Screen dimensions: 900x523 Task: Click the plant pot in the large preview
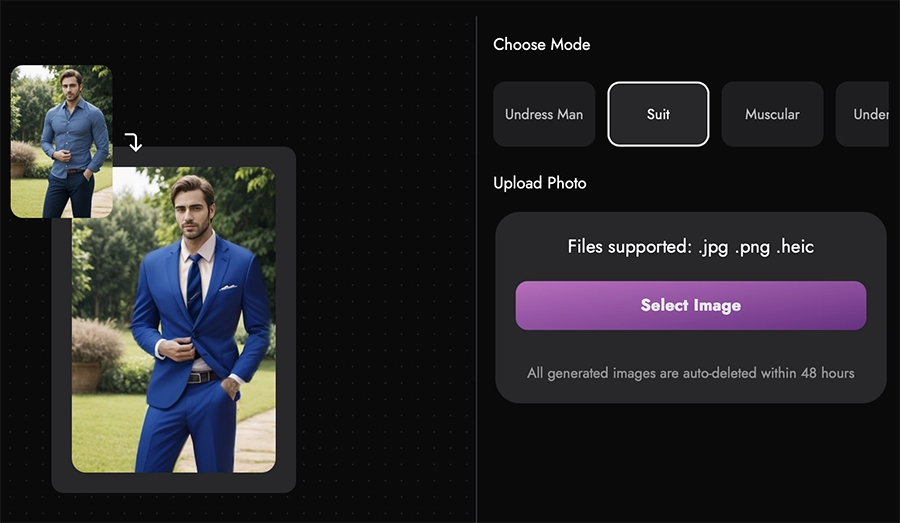(x=88, y=374)
